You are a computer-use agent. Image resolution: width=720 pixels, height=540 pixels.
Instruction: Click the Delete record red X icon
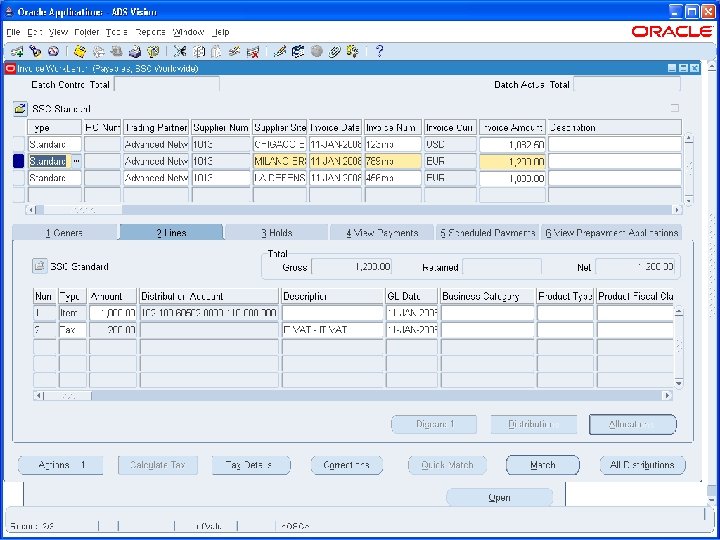tap(253, 51)
